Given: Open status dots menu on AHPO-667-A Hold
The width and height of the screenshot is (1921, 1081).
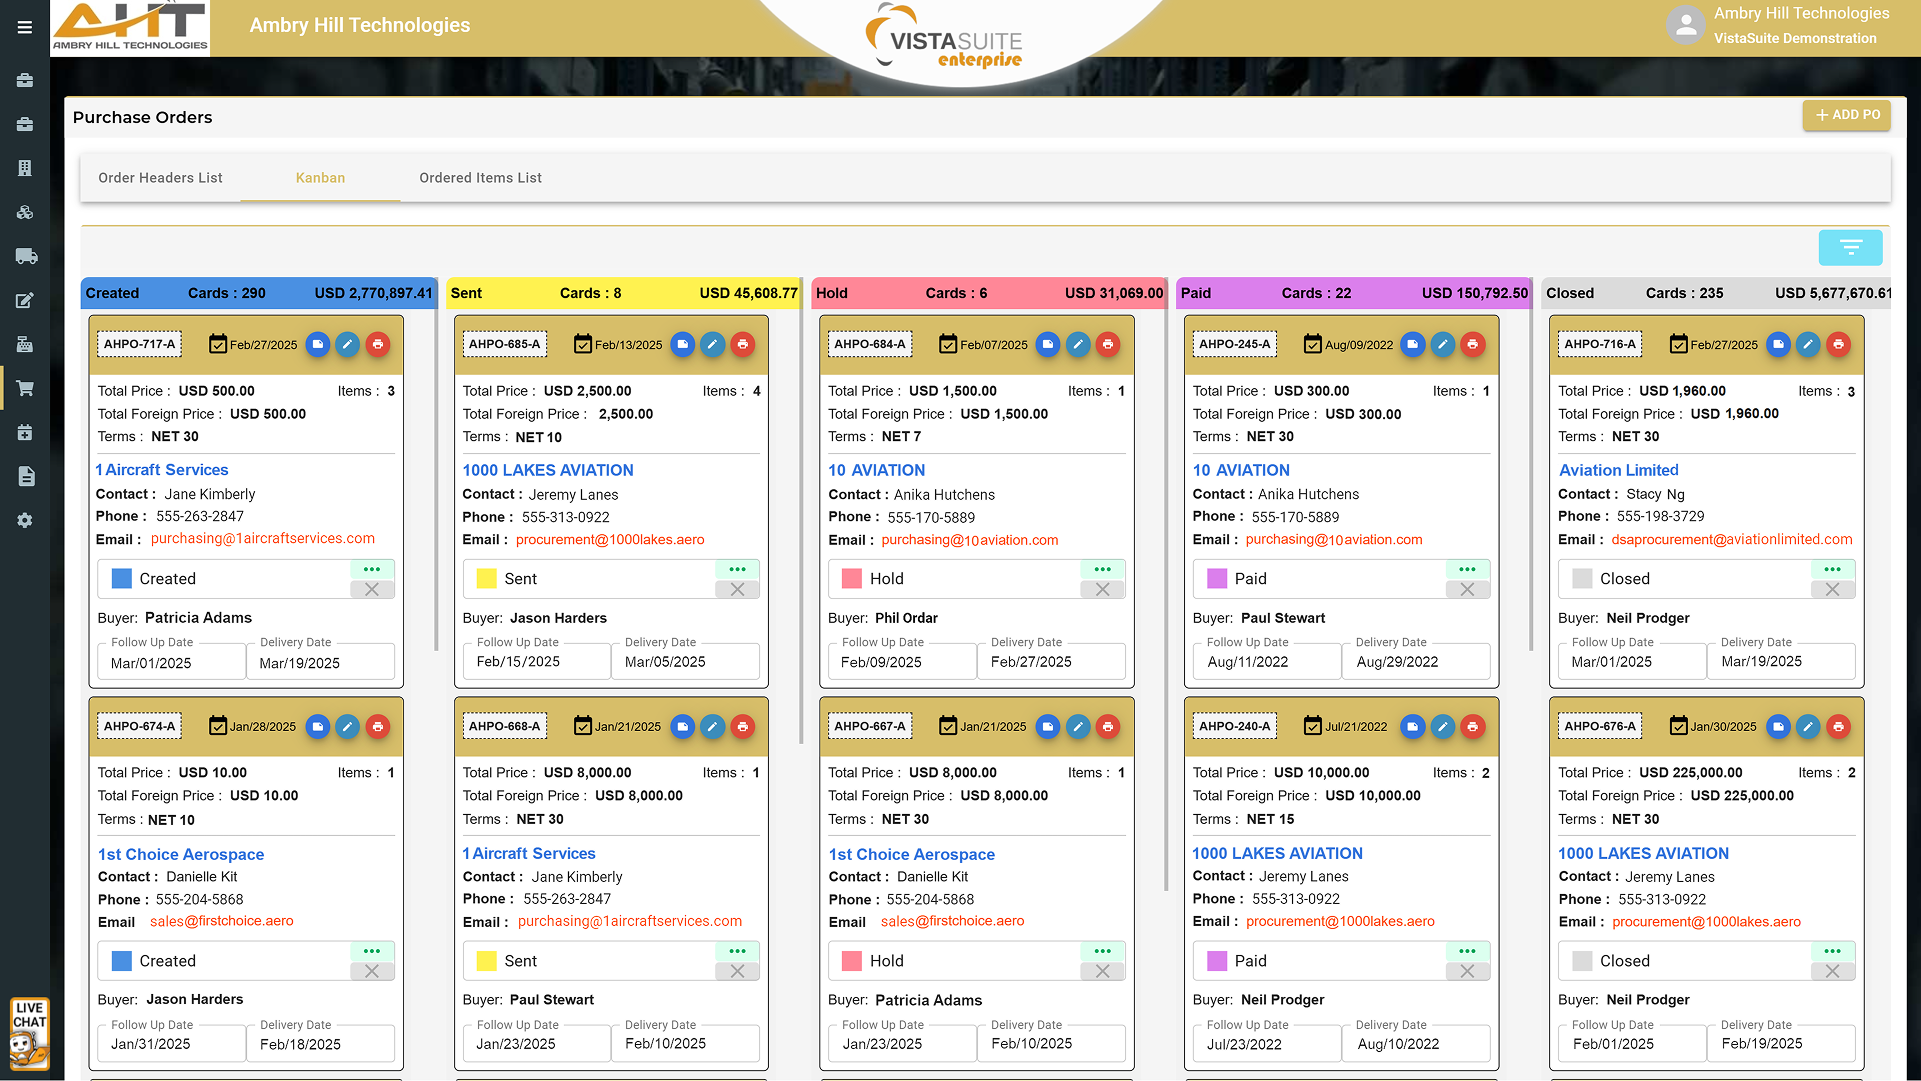Looking at the screenshot, I should [x=1102, y=951].
